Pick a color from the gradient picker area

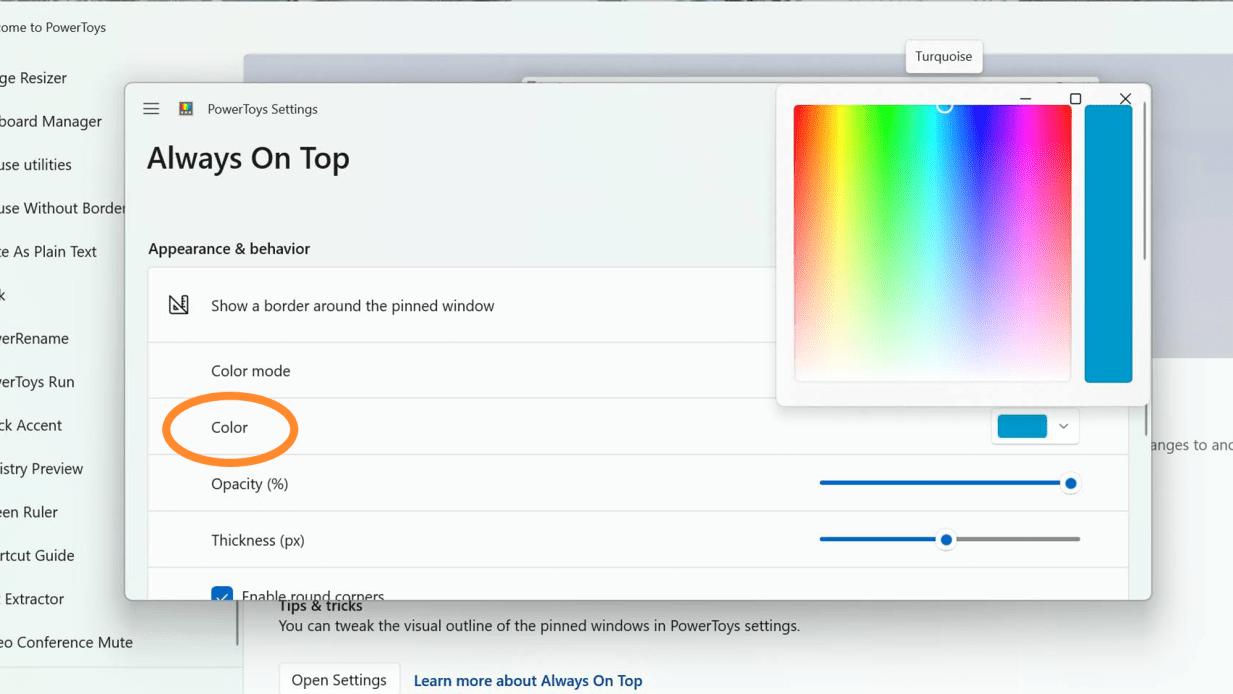(932, 243)
